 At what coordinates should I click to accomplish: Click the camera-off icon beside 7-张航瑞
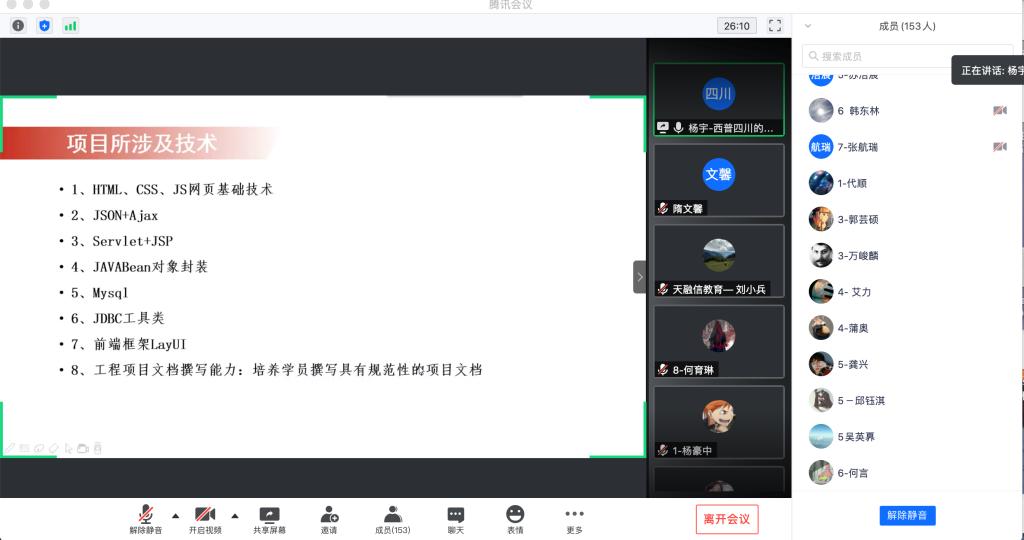(999, 147)
